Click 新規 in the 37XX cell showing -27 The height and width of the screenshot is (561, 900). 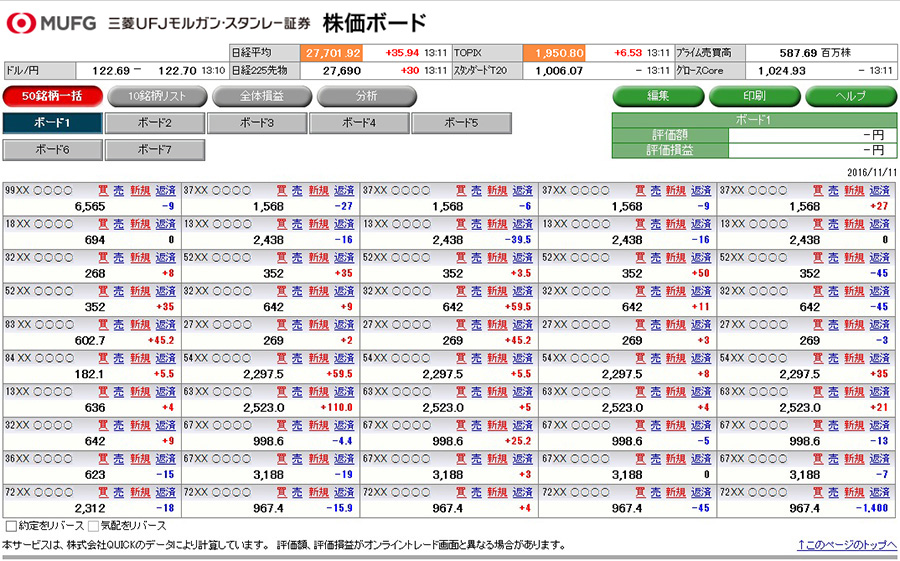pos(319,191)
